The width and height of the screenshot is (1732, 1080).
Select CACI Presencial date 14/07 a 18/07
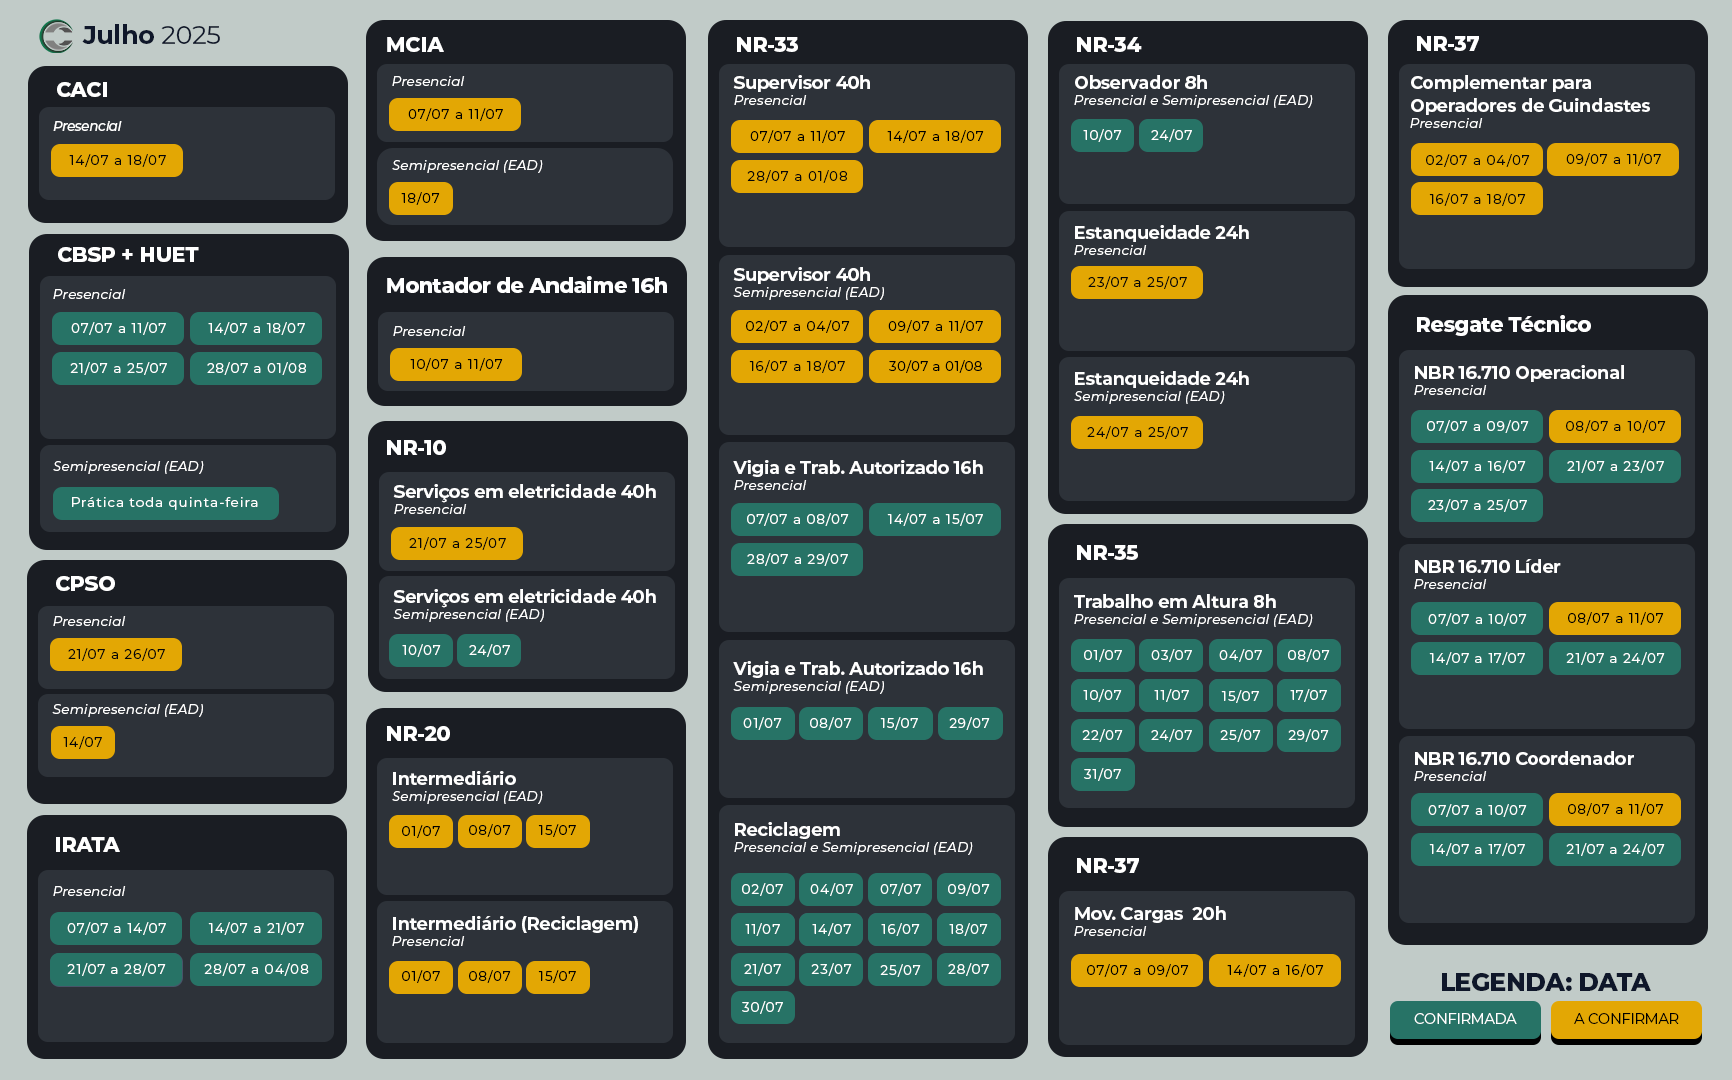117,160
